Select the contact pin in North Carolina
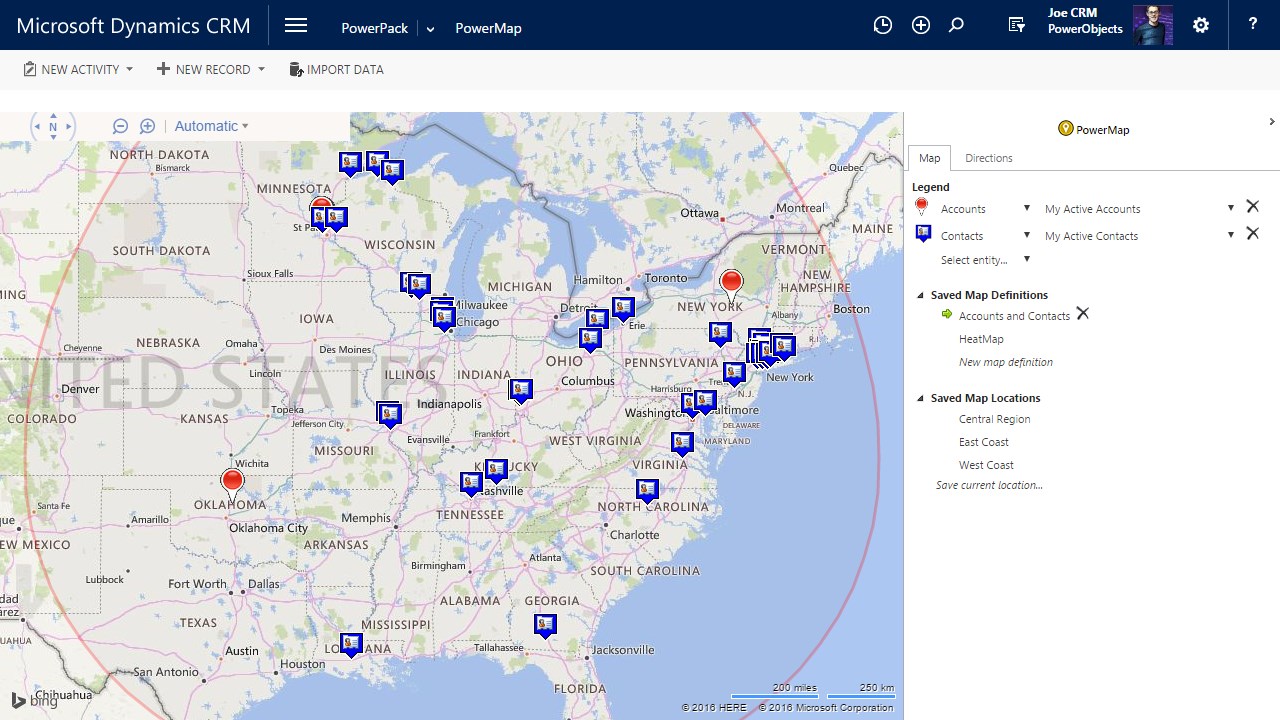 (x=647, y=491)
